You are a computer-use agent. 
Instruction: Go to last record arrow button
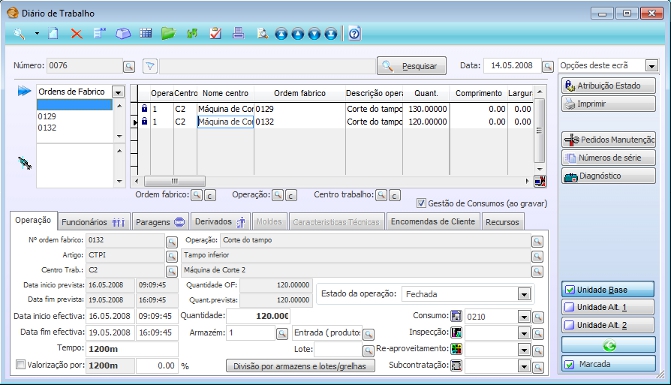331,34
